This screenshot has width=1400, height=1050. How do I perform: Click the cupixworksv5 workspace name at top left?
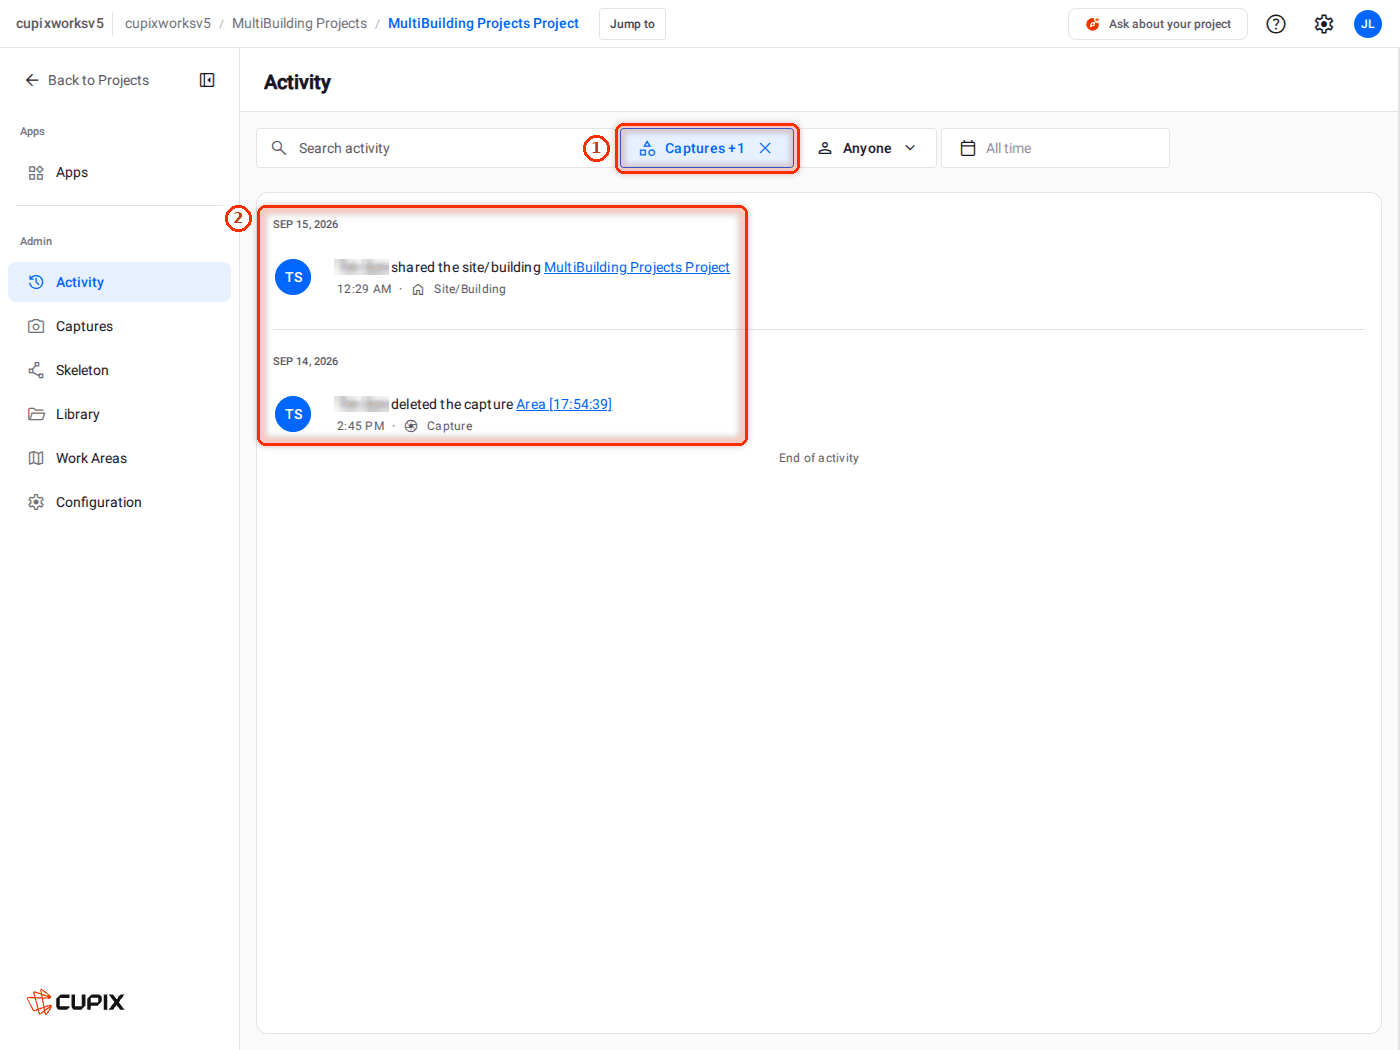click(60, 23)
